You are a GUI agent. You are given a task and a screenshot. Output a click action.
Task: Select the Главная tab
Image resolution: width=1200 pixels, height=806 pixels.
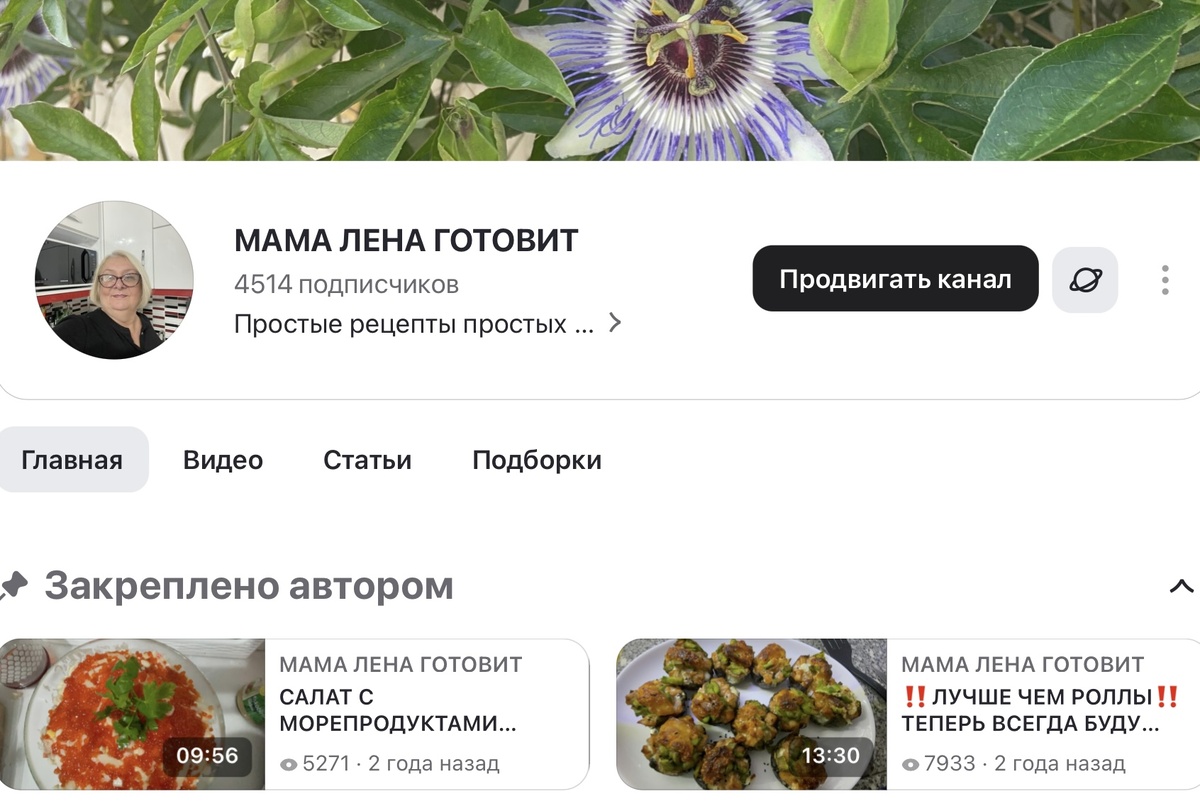click(72, 460)
